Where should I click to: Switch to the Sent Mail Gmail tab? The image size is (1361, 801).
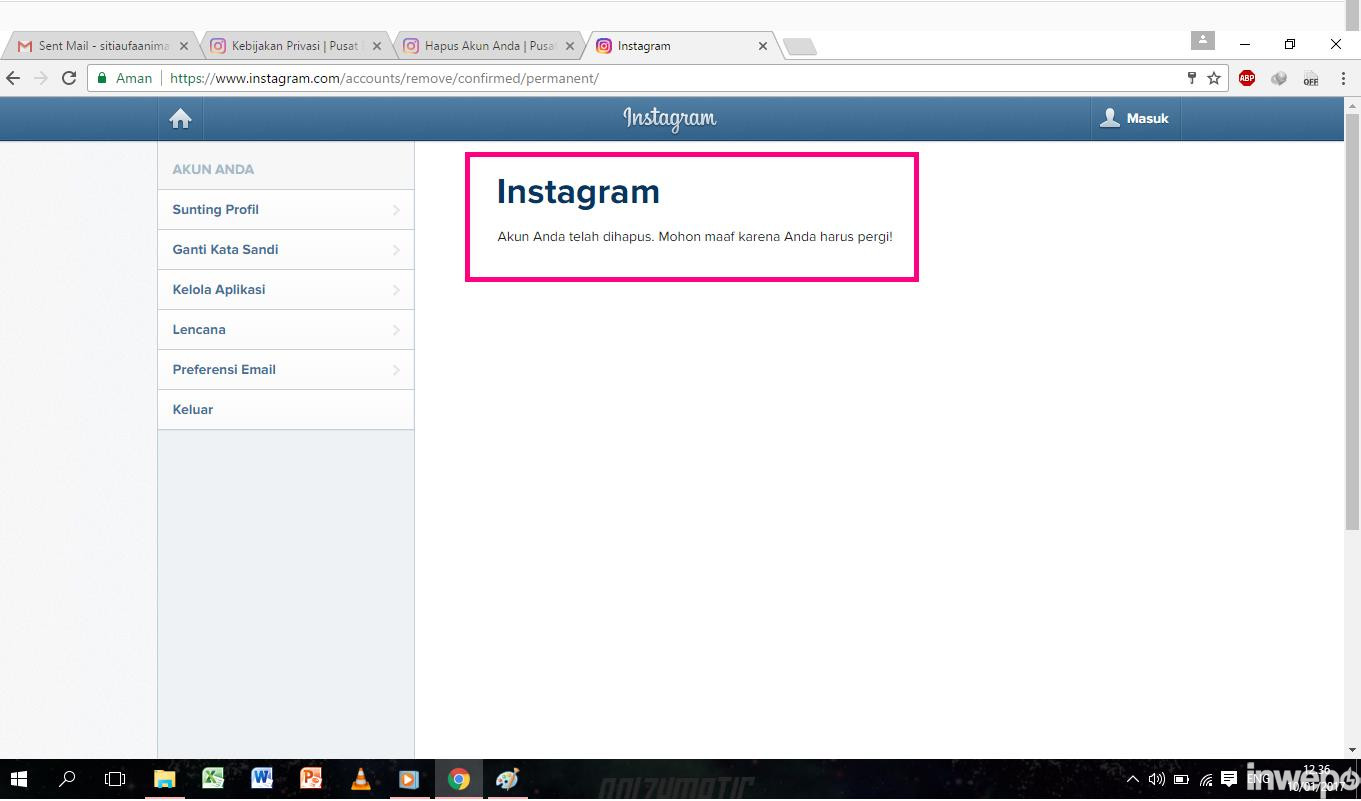coord(101,46)
